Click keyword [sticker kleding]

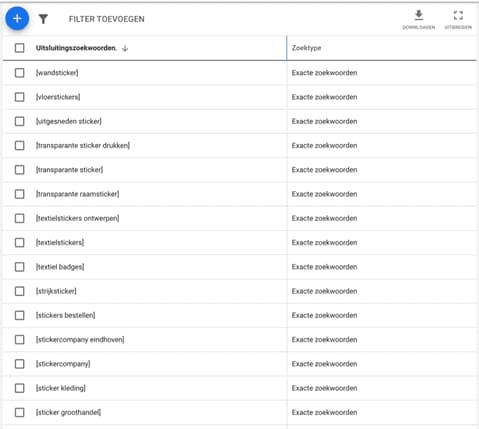(61, 388)
